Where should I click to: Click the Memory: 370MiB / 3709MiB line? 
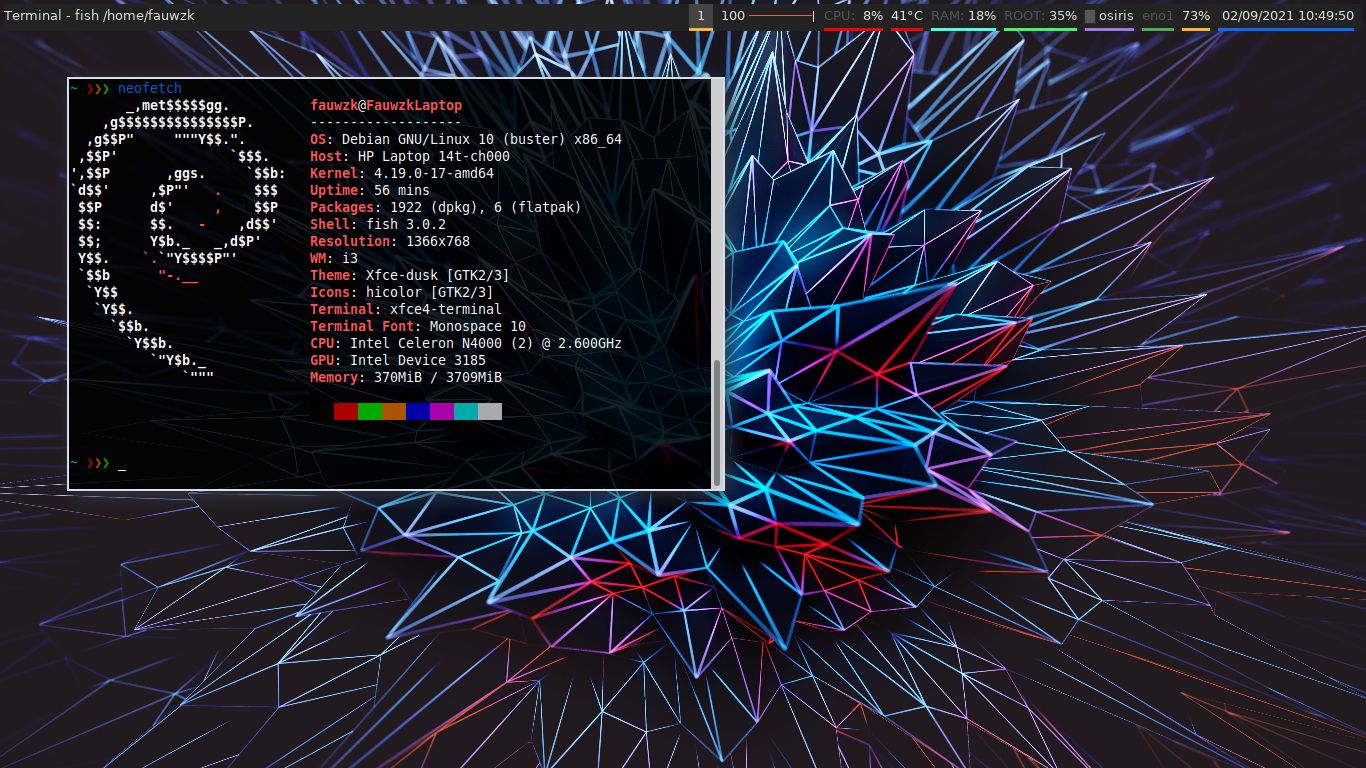[x=406, y=377]
